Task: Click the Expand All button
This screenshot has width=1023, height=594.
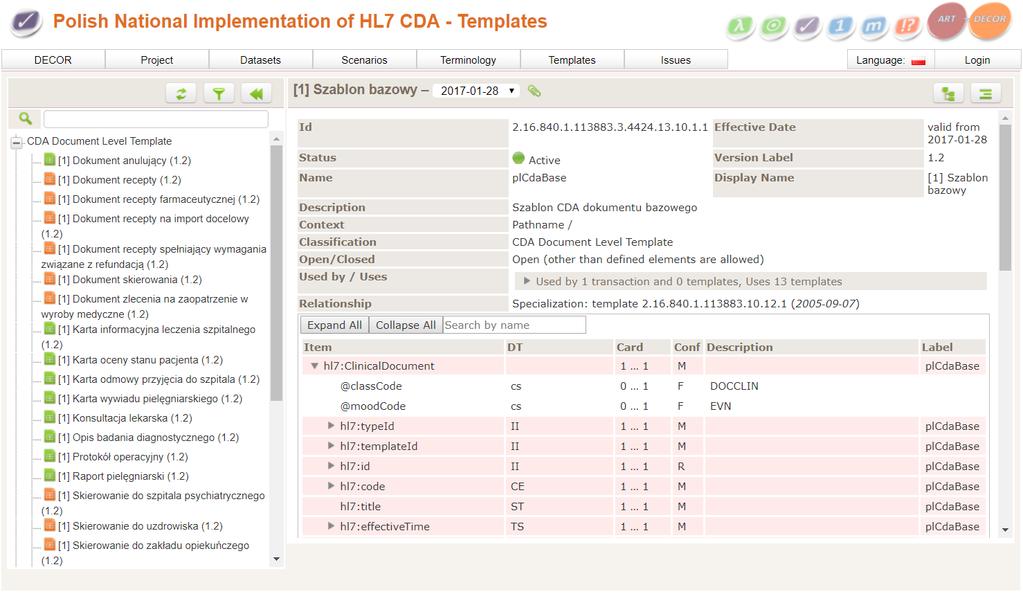Action: (x=334, y=325)
